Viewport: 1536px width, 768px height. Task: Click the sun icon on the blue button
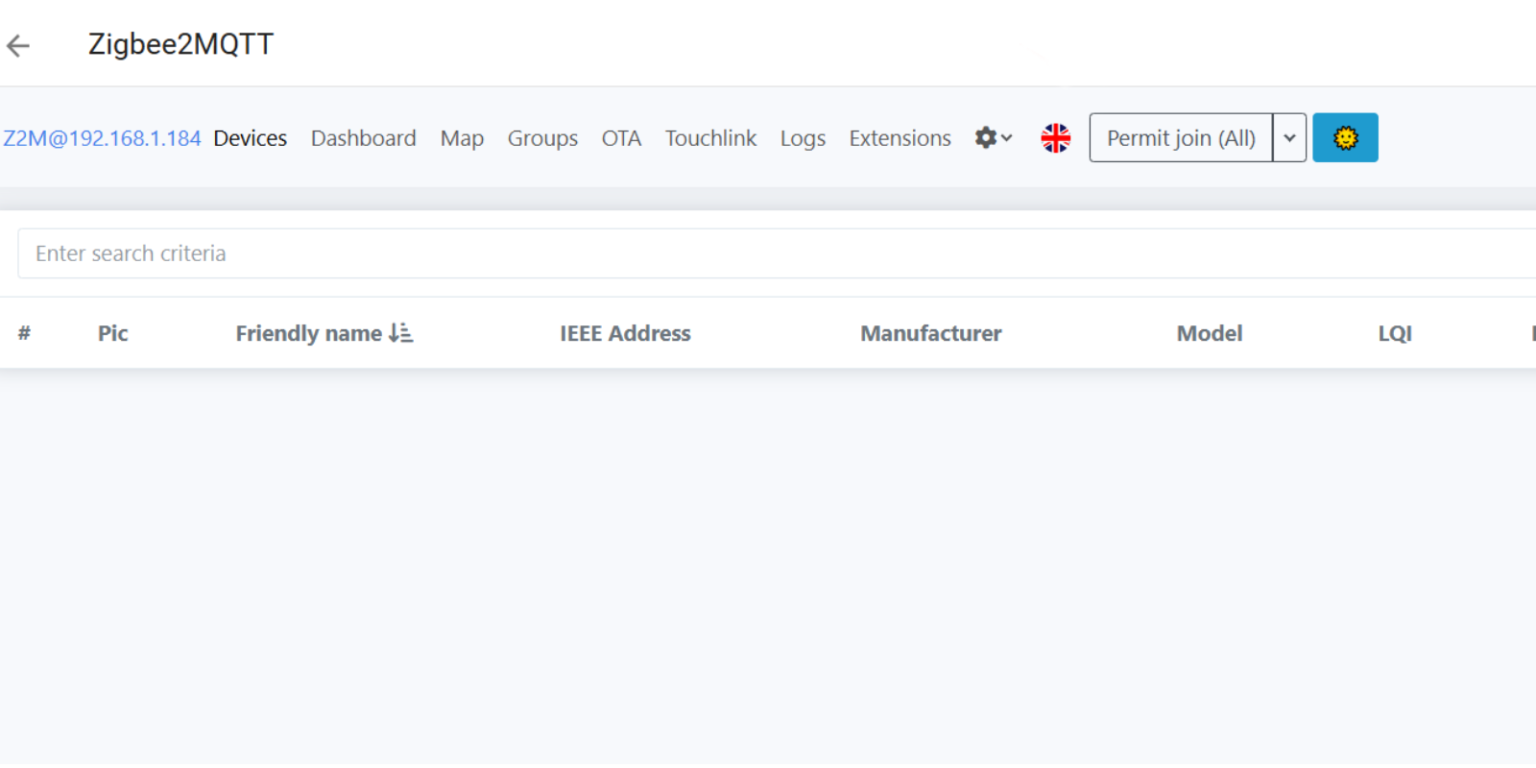1345,138
